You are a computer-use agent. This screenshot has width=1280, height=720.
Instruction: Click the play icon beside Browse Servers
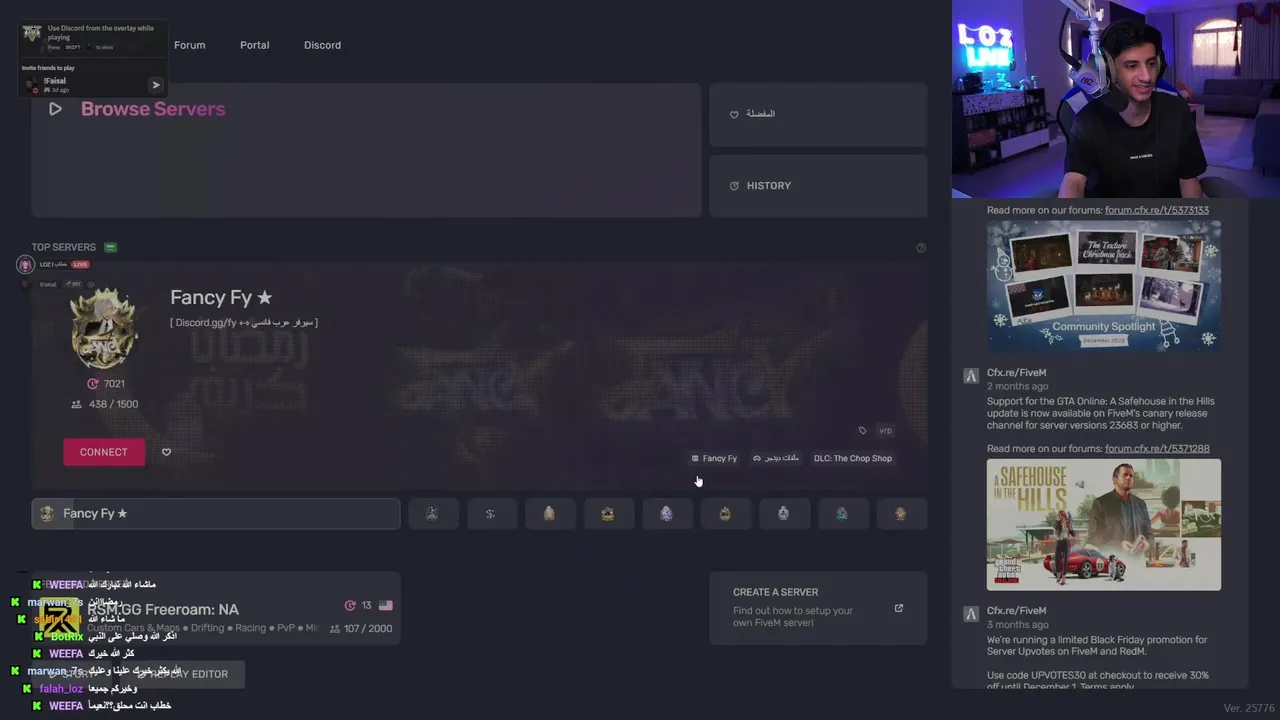pyautogui.click(x=55, y=109)
